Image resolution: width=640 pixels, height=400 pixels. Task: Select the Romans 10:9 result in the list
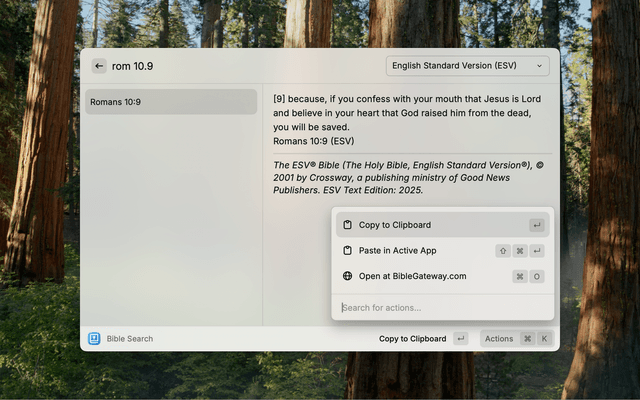pos(171,102)
